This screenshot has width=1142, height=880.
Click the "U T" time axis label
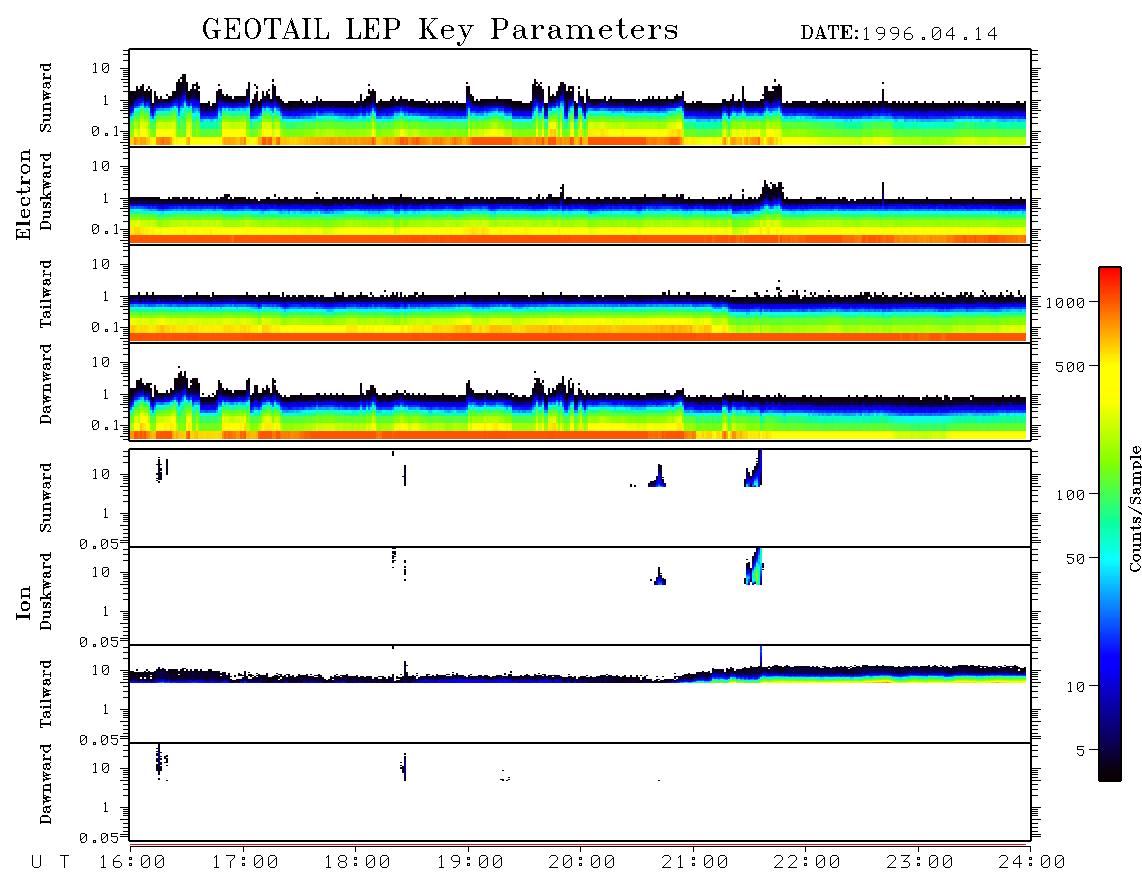click(50, 863)
